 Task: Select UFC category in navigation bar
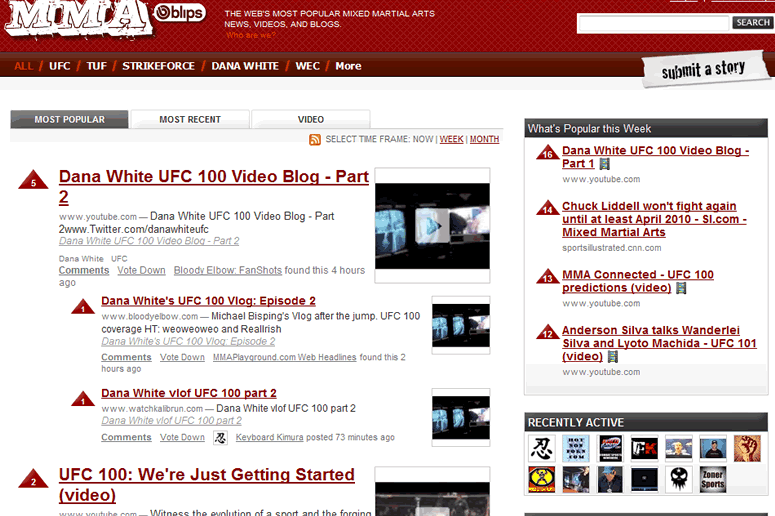coord(60,66)
